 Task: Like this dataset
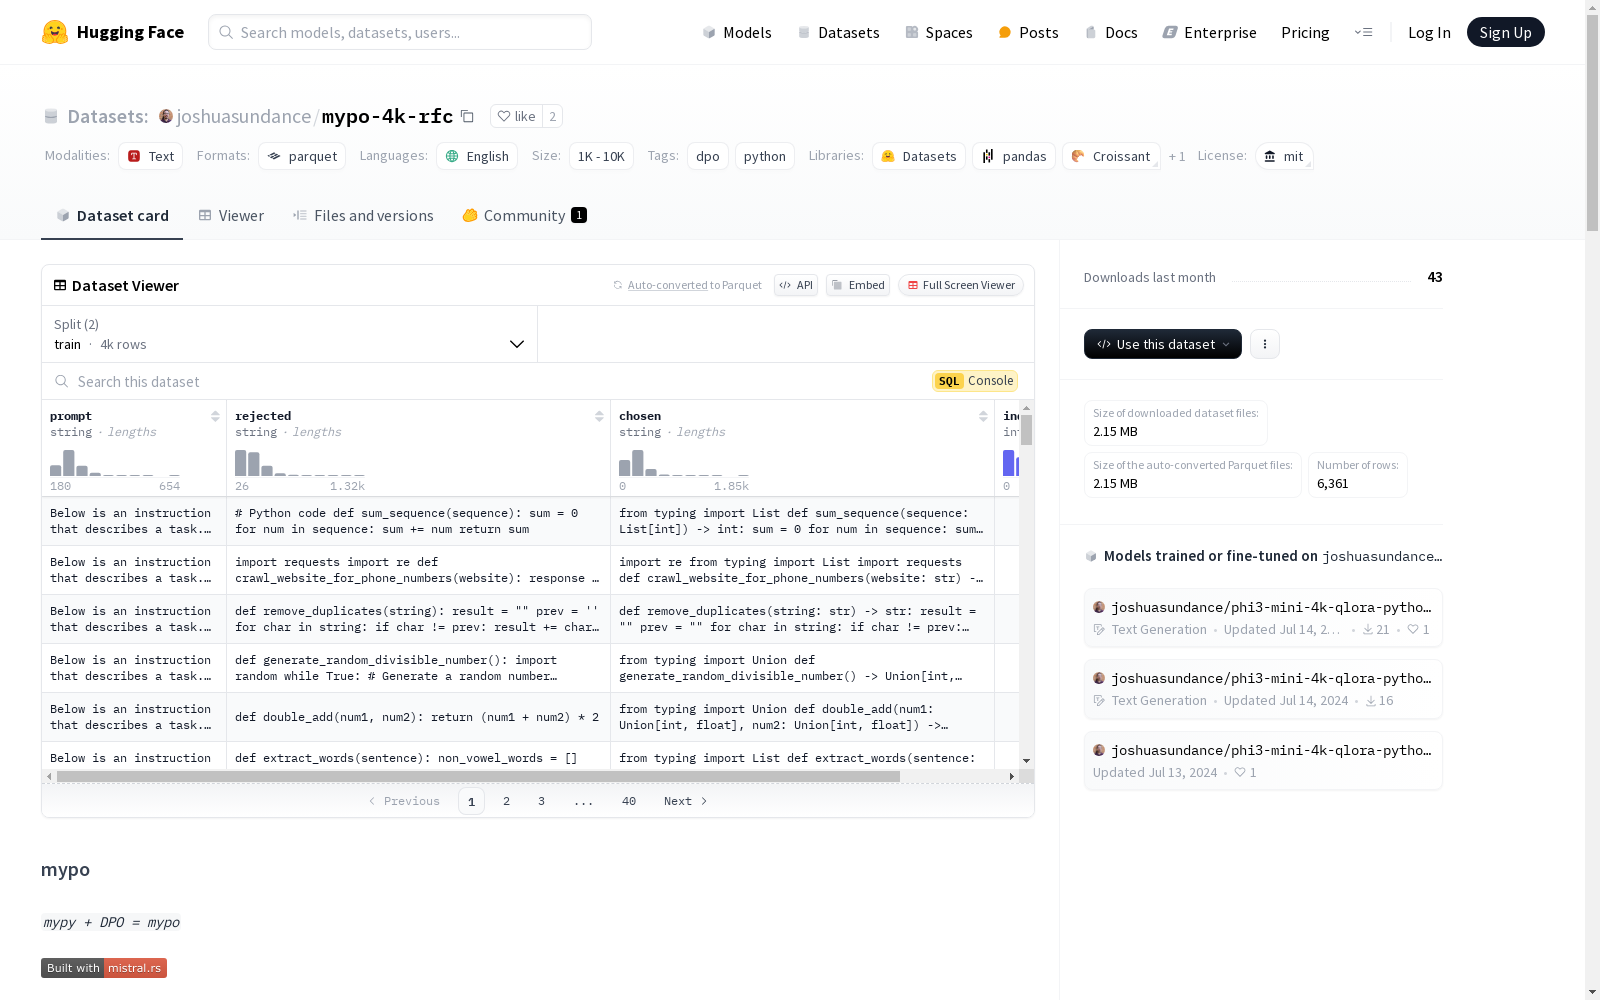click(x=517, y=116)
